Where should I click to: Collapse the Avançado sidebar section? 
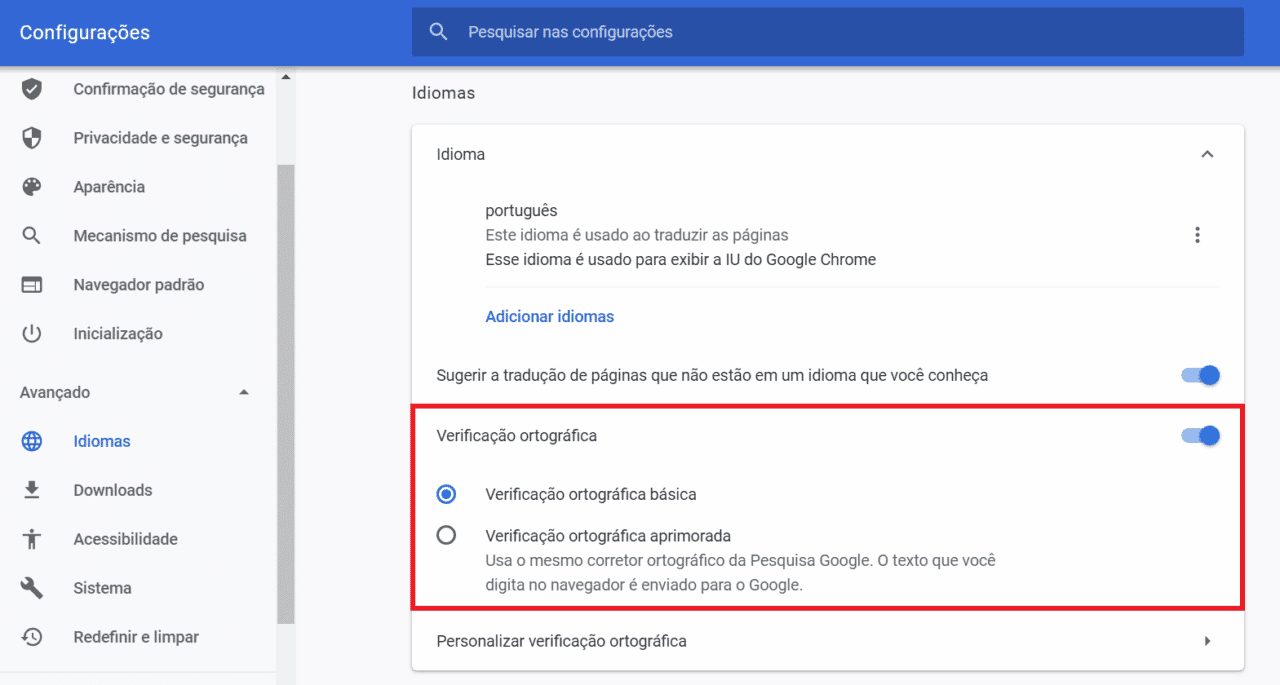coord(244,392)
